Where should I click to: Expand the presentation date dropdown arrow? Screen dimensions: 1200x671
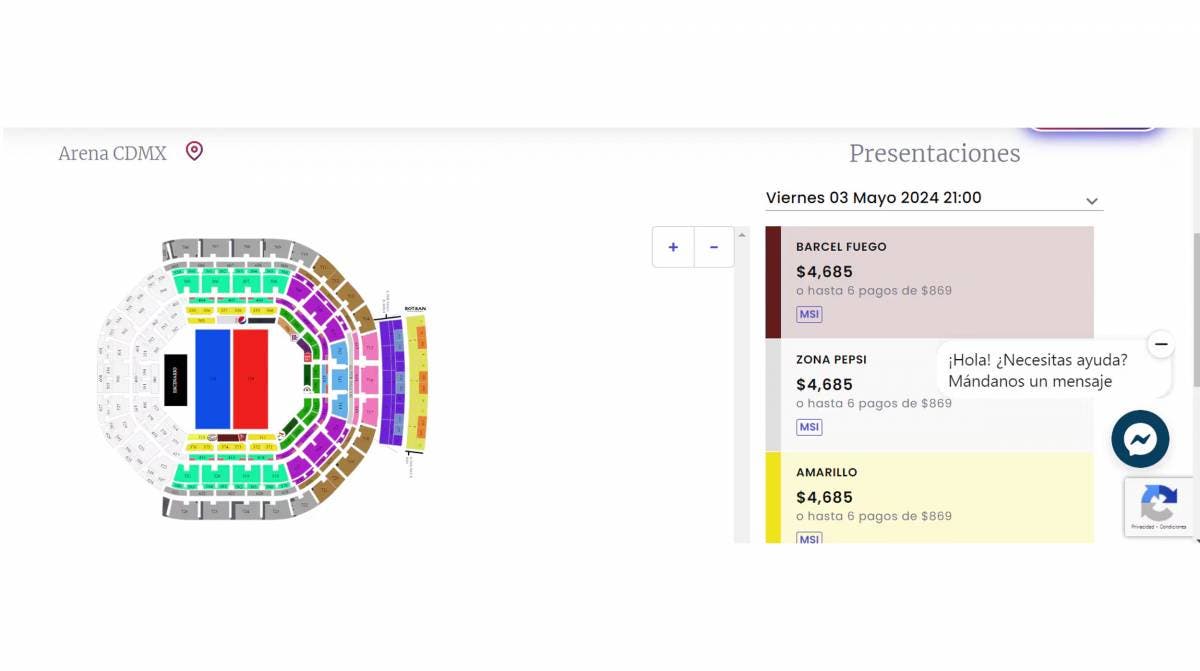pos(1092,201)
